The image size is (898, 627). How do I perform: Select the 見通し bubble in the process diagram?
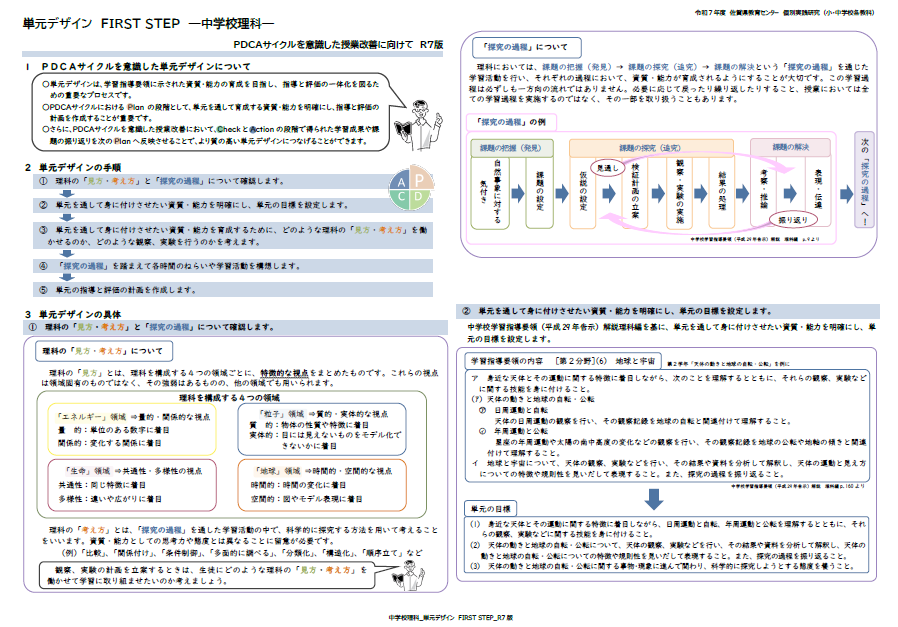(x=605, y=168)
